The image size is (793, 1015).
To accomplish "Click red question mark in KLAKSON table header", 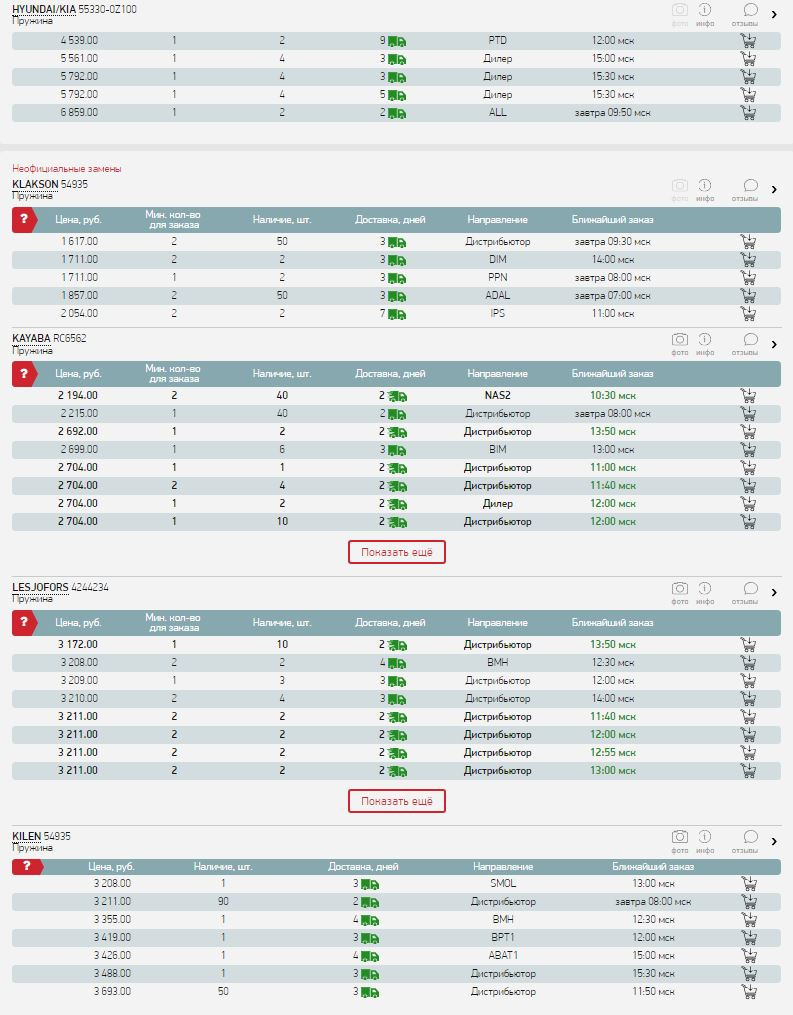I will pyautogui.click(x=25, y=219).
